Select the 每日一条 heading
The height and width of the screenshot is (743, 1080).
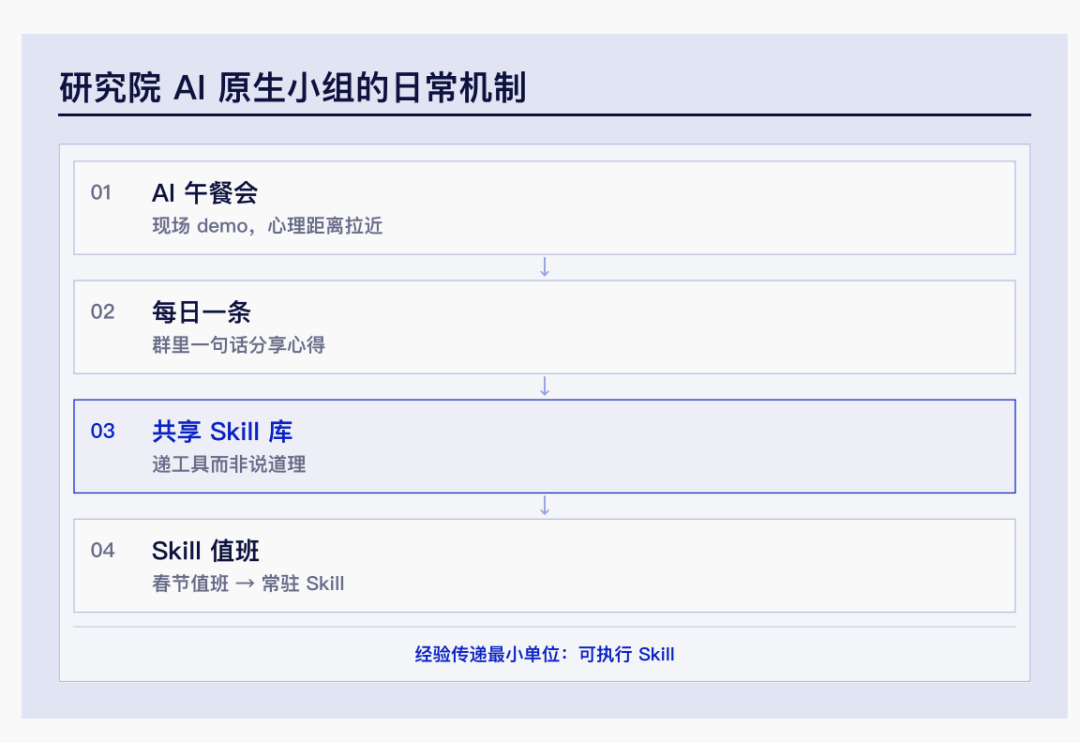click(x=202, y=312)
